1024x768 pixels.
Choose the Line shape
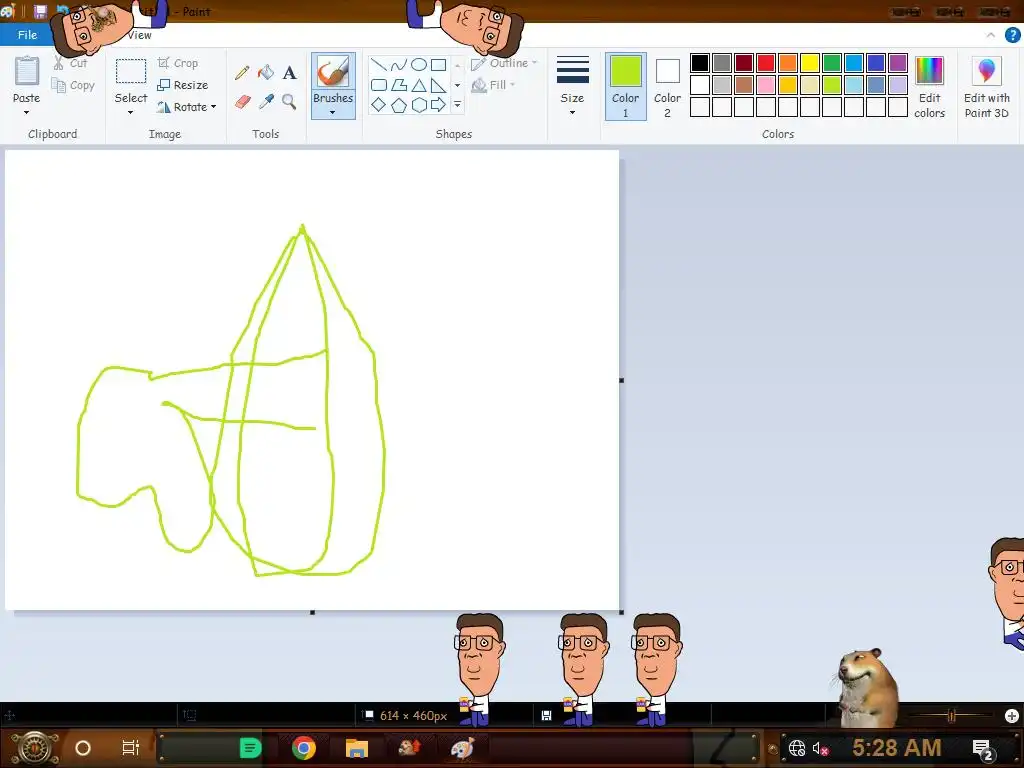(x=378, y=65)
